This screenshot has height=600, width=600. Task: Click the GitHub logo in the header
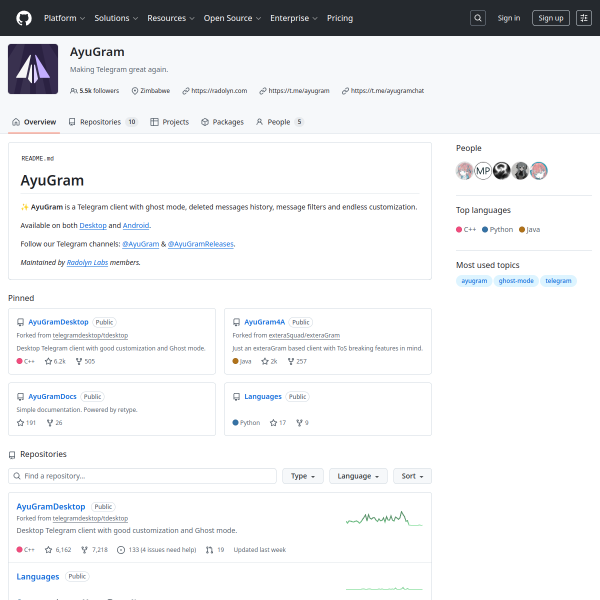click(x=24, y=18)
